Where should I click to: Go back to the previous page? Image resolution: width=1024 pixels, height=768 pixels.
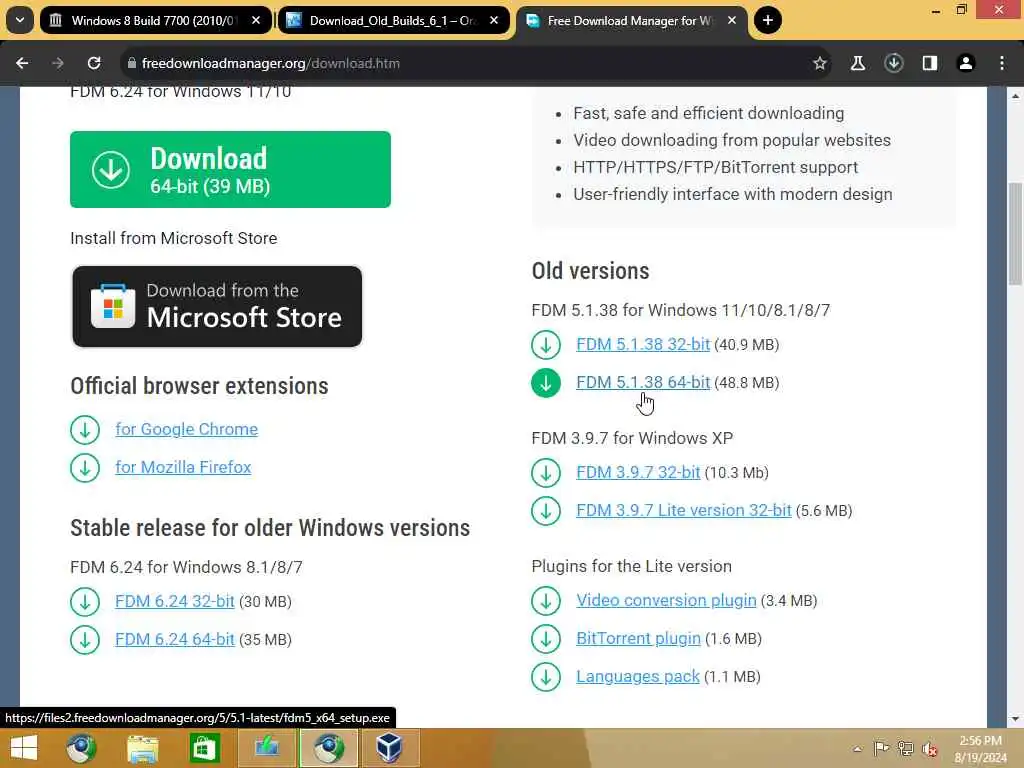click(x=22, y=63)
